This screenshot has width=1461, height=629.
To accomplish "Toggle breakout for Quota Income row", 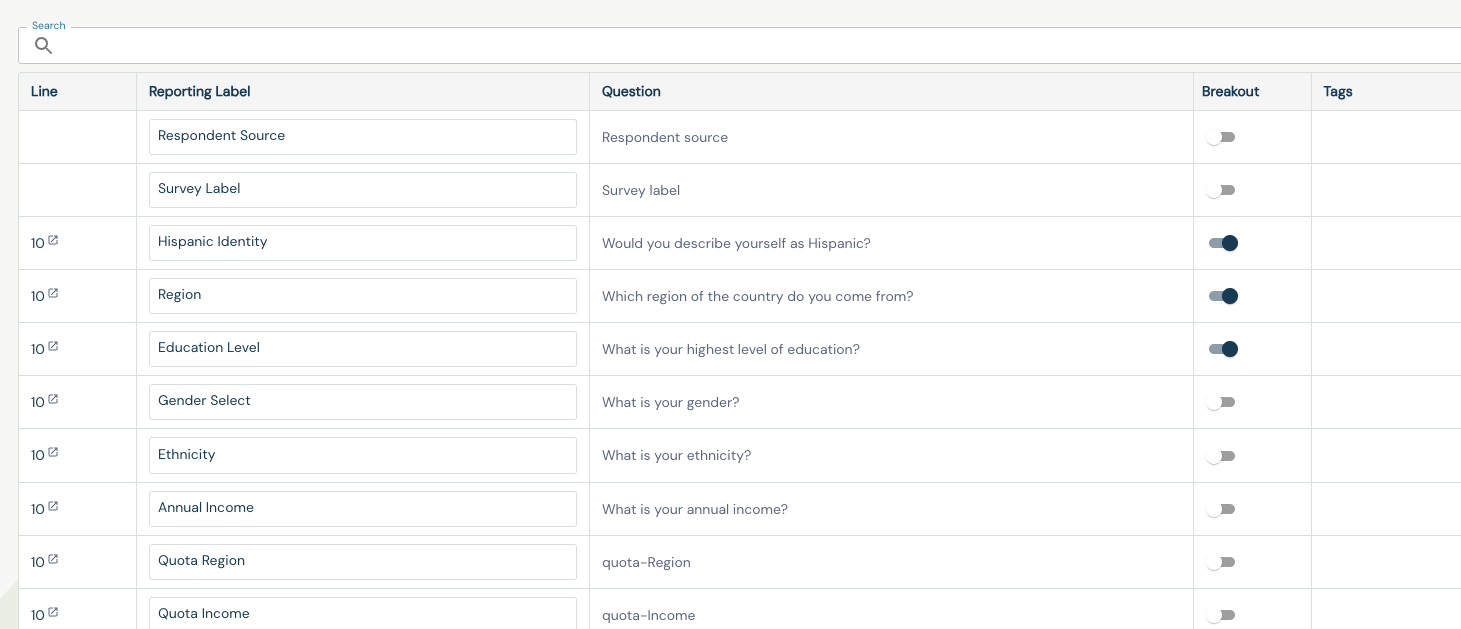I will [1221, 615].
